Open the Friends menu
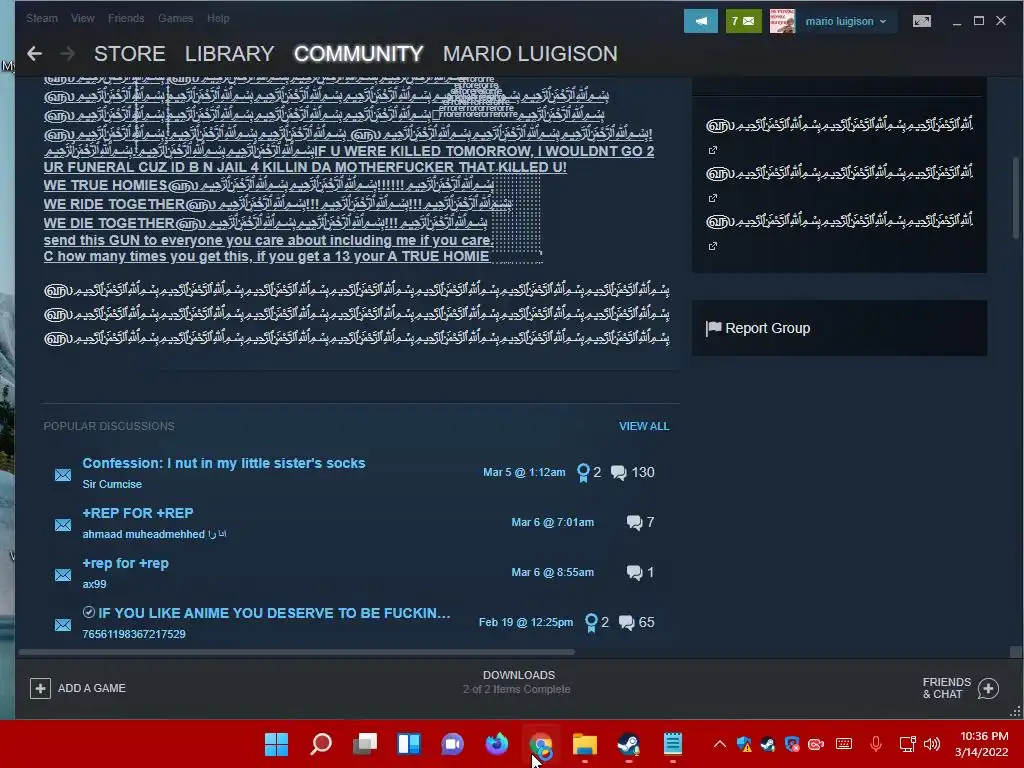Image resolution: width=1024 pixels, height=768 pixels. pos(126,18)
